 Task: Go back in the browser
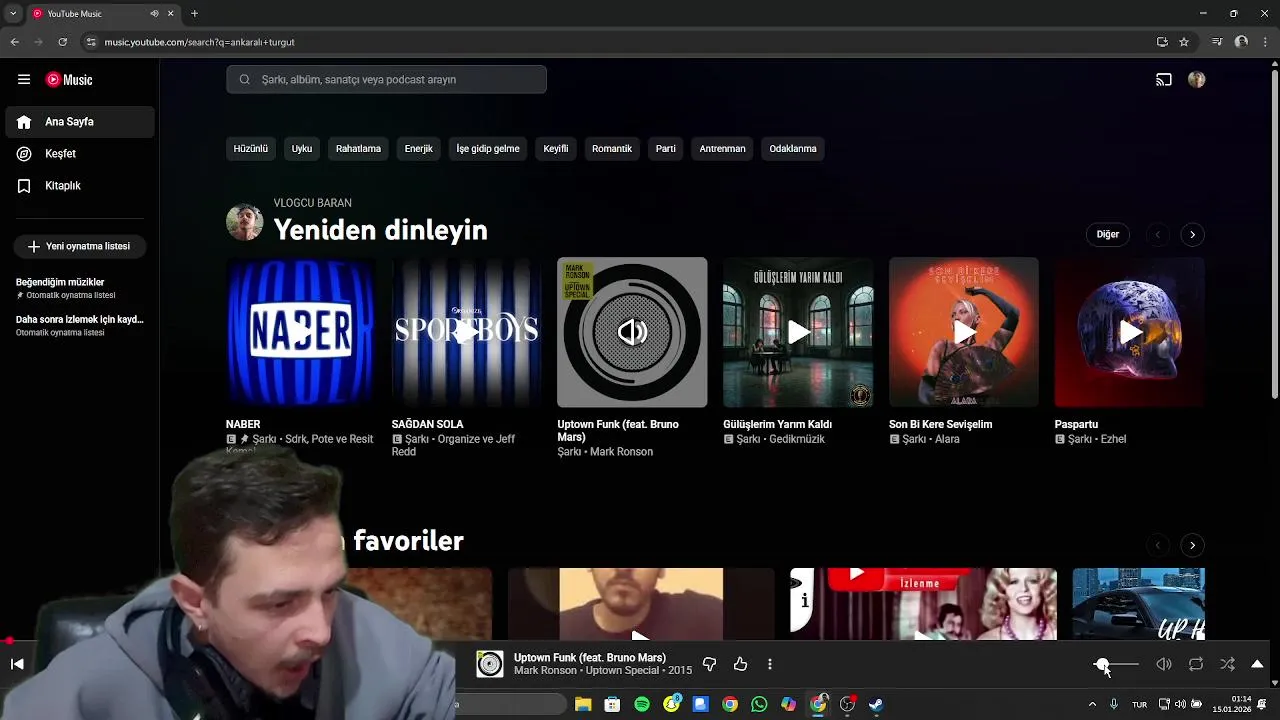pos(14,42)
